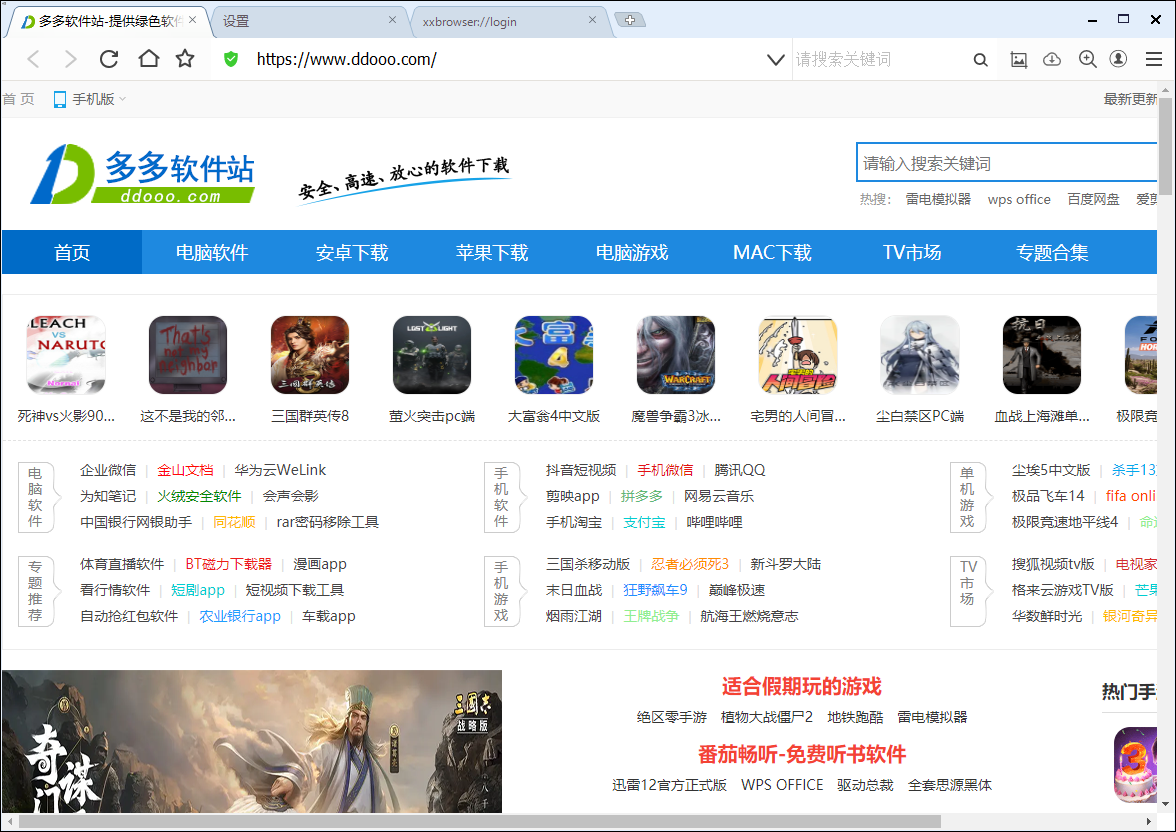Bookmark this page with the star icon
This screenshot has height=832, width=1176.
184,59
